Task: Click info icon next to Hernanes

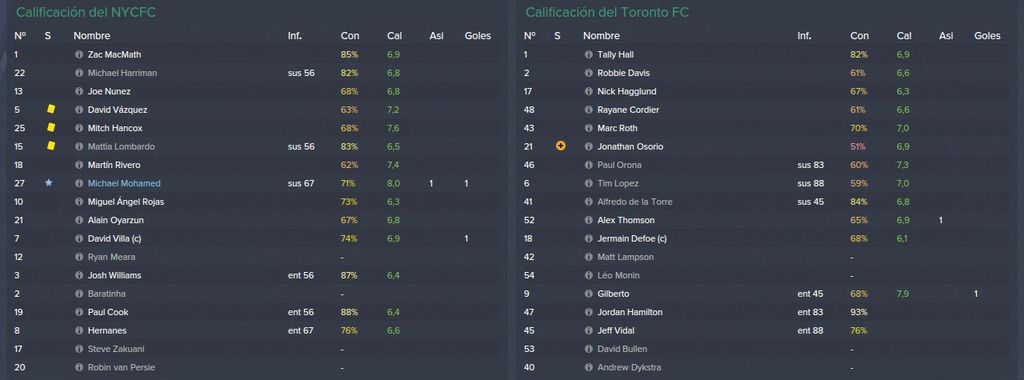Action: 79,331
